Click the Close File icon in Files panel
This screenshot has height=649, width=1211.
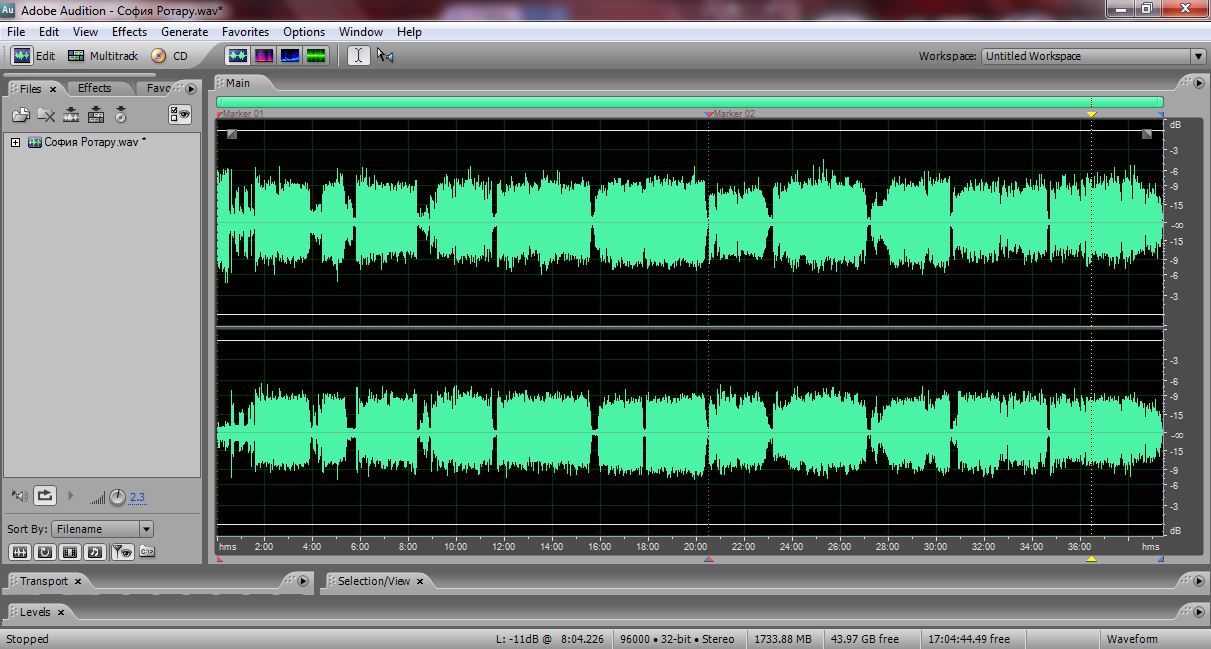(x=46, y=115)
